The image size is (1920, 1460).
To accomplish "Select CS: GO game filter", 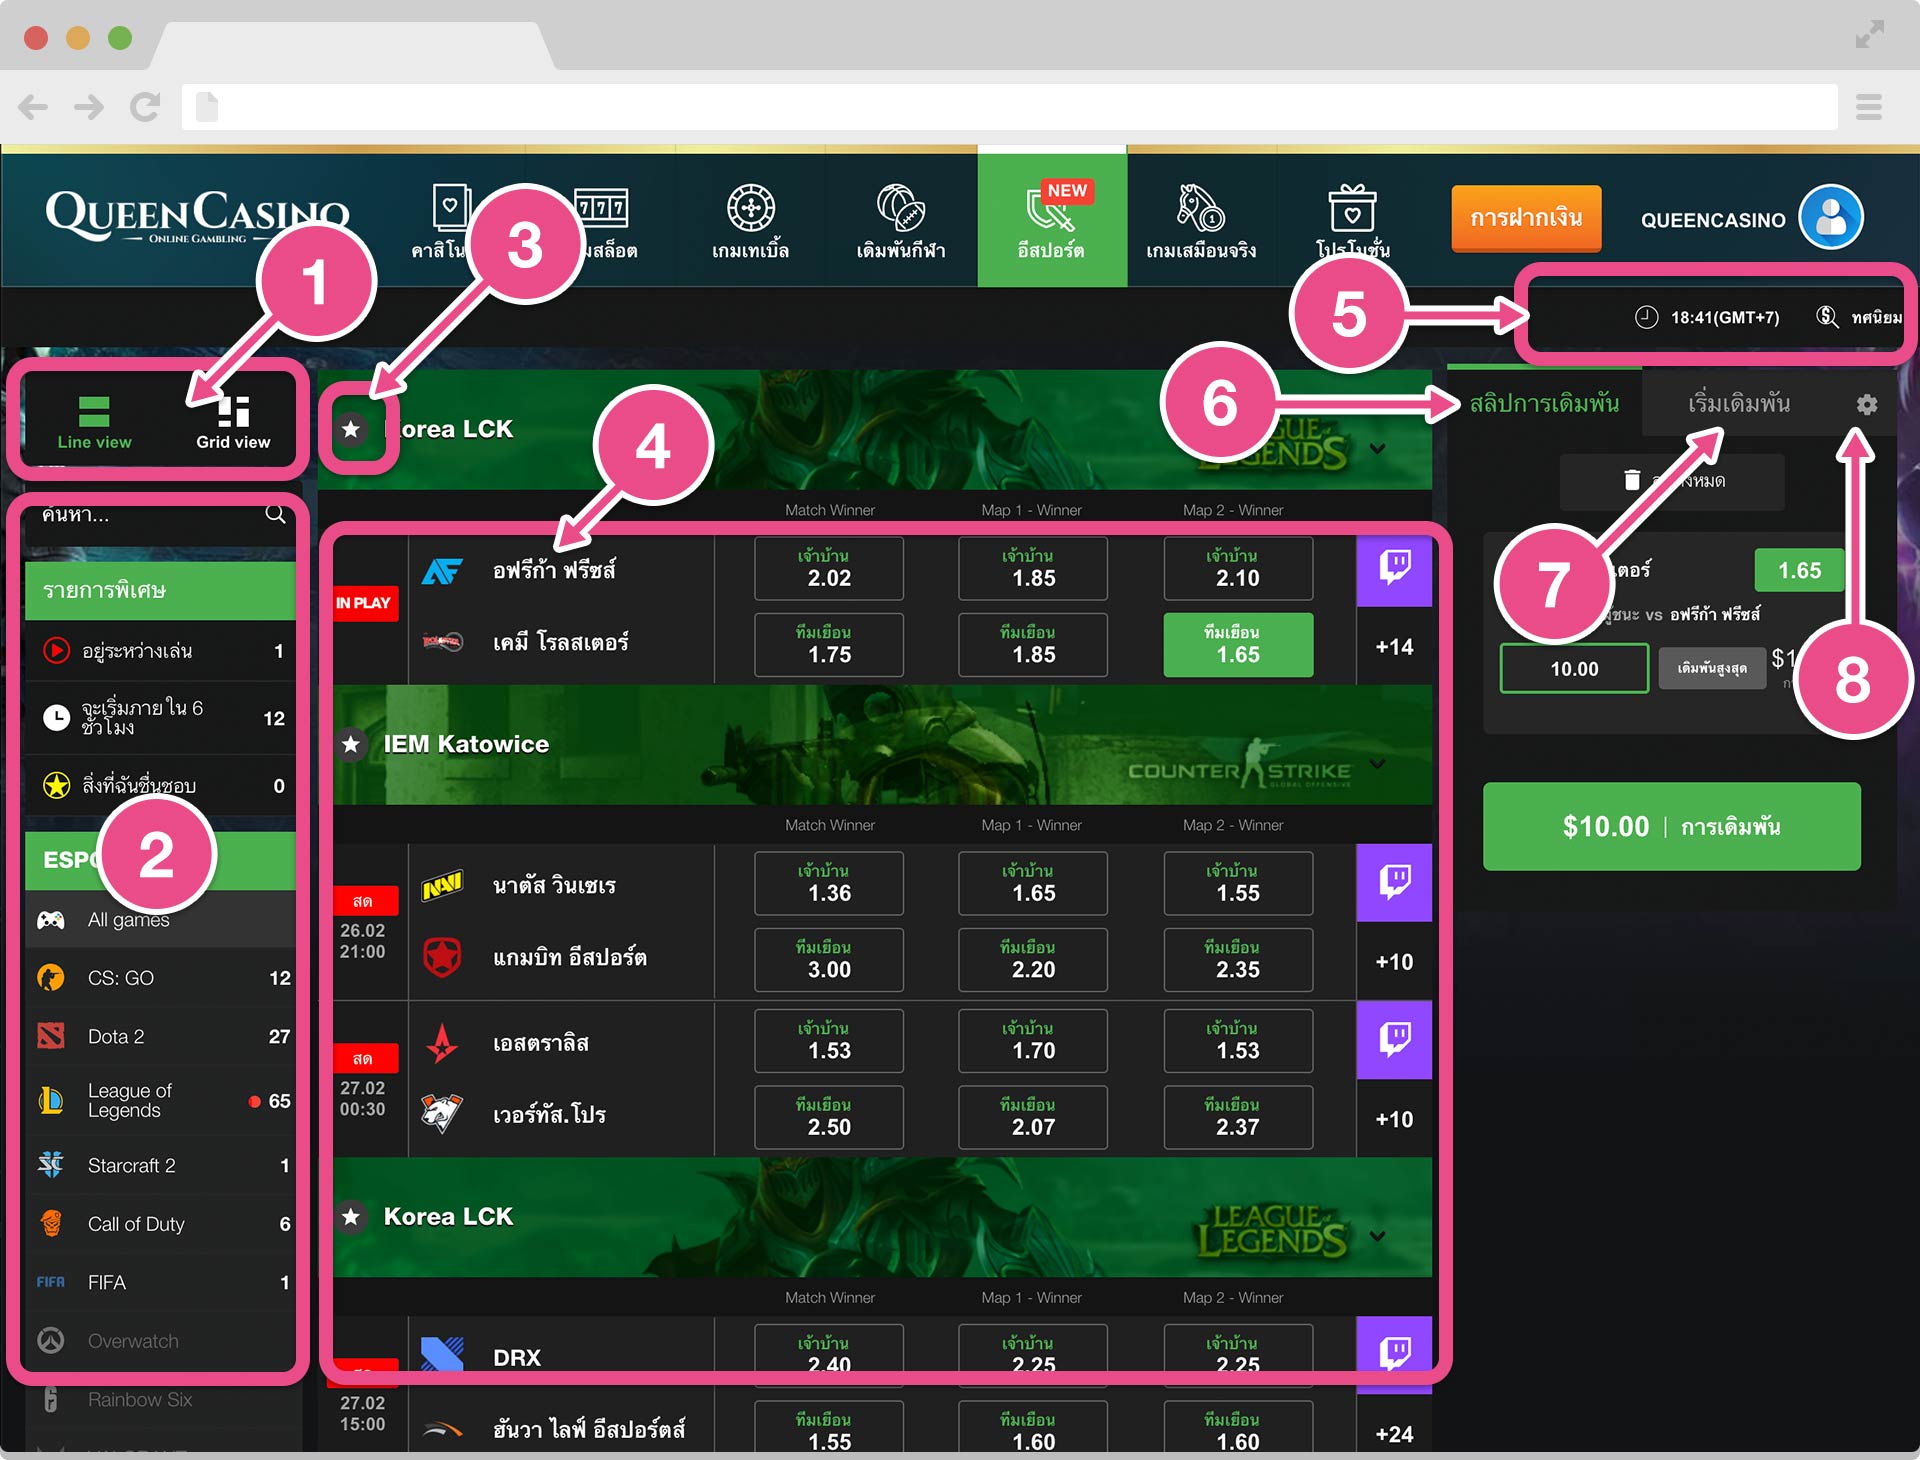I will 160,978.
